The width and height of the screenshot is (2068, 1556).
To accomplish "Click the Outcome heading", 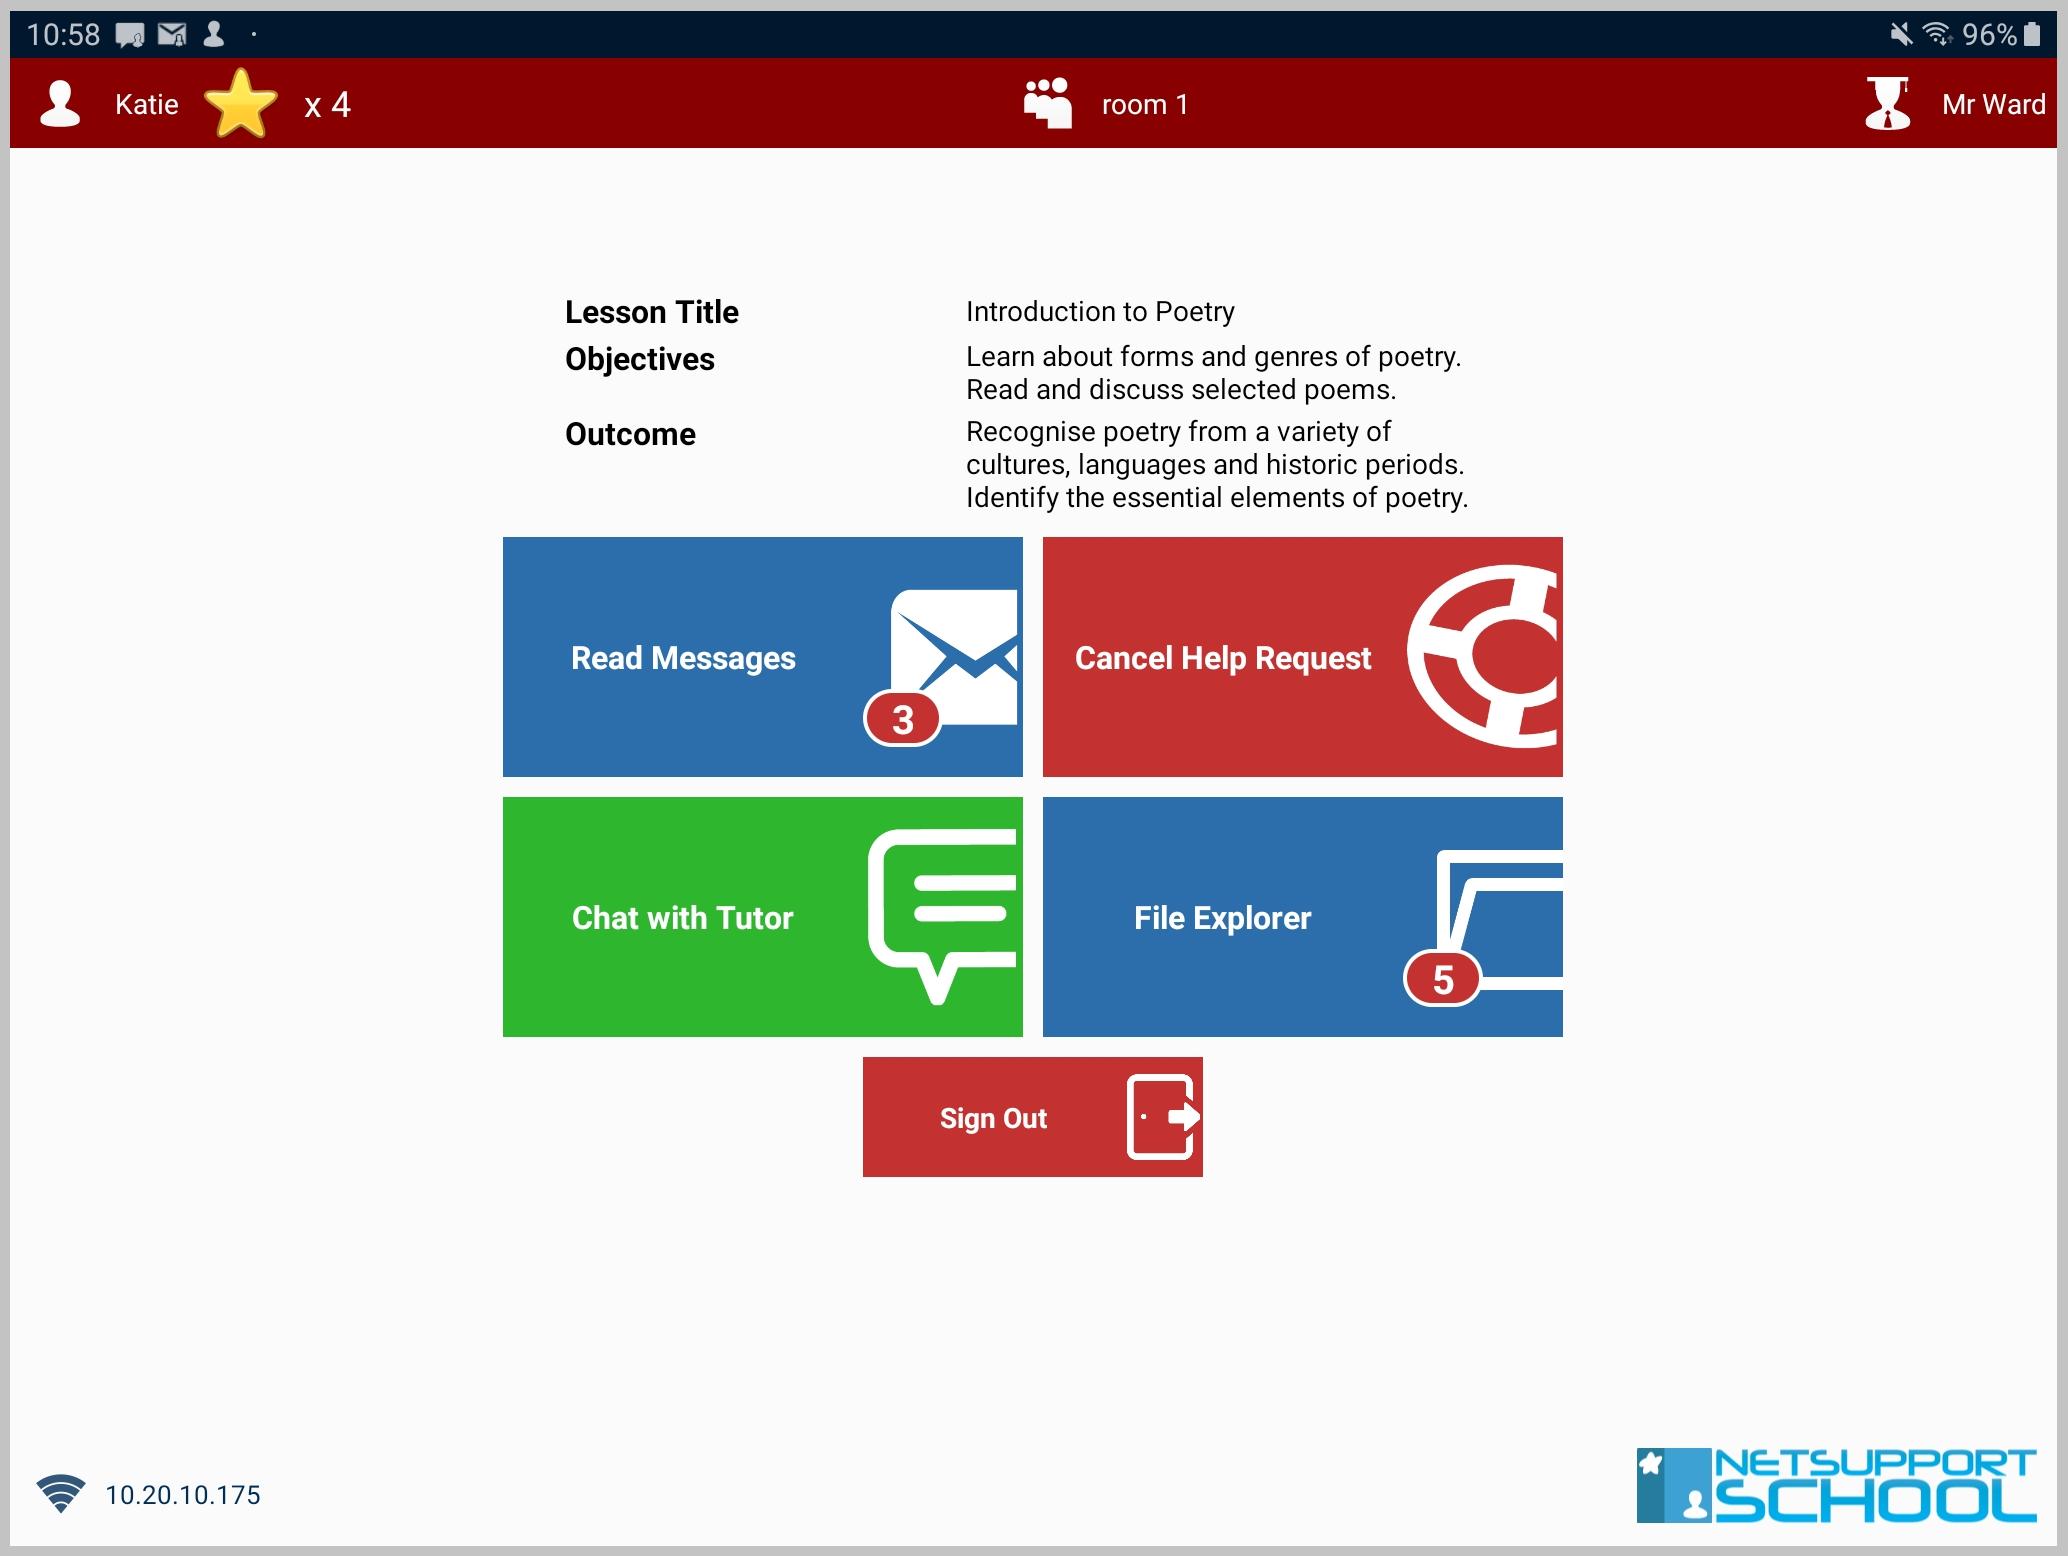I will [x=630, y=434].
